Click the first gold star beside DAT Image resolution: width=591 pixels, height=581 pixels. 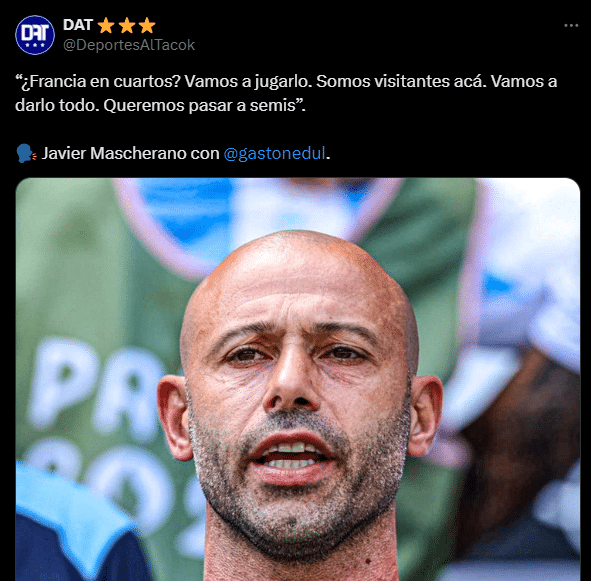point(106,26)
